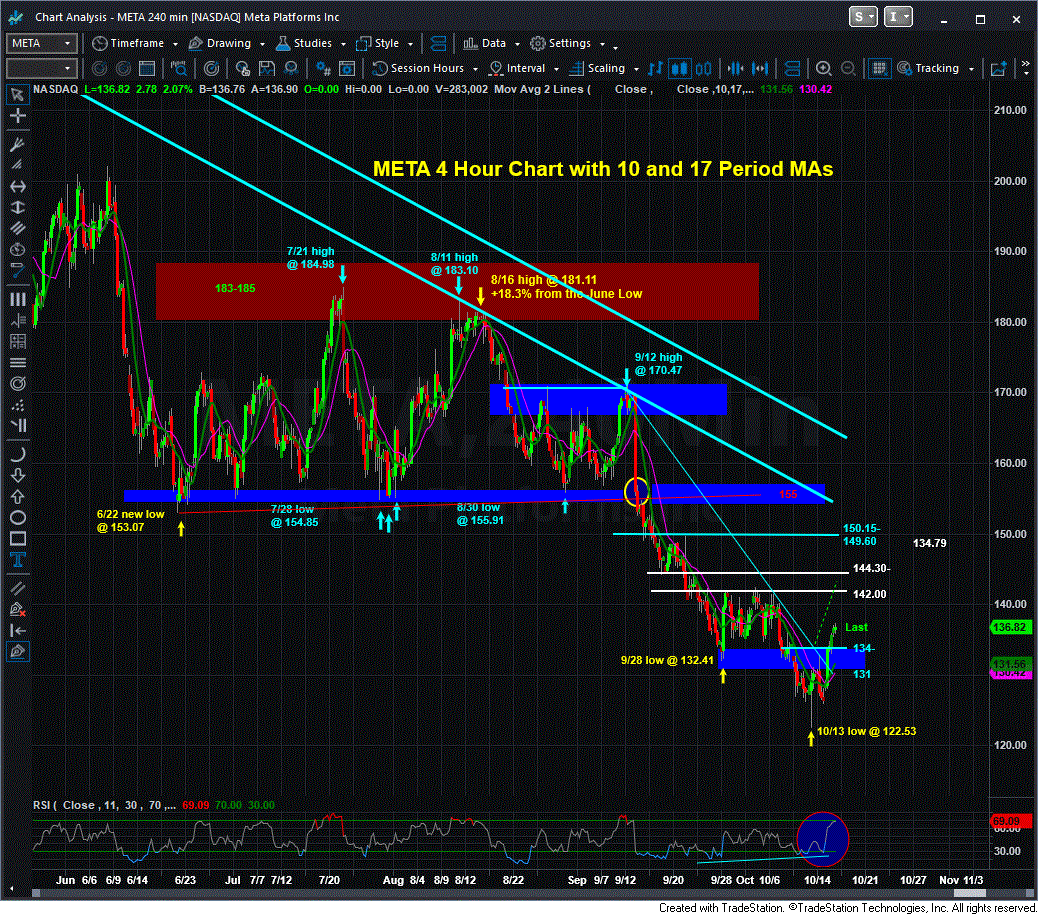Click the symbol lookup magnifier icon
Image resolution: width=1038 pixels, height=914 pixels.
coord(179,68)
